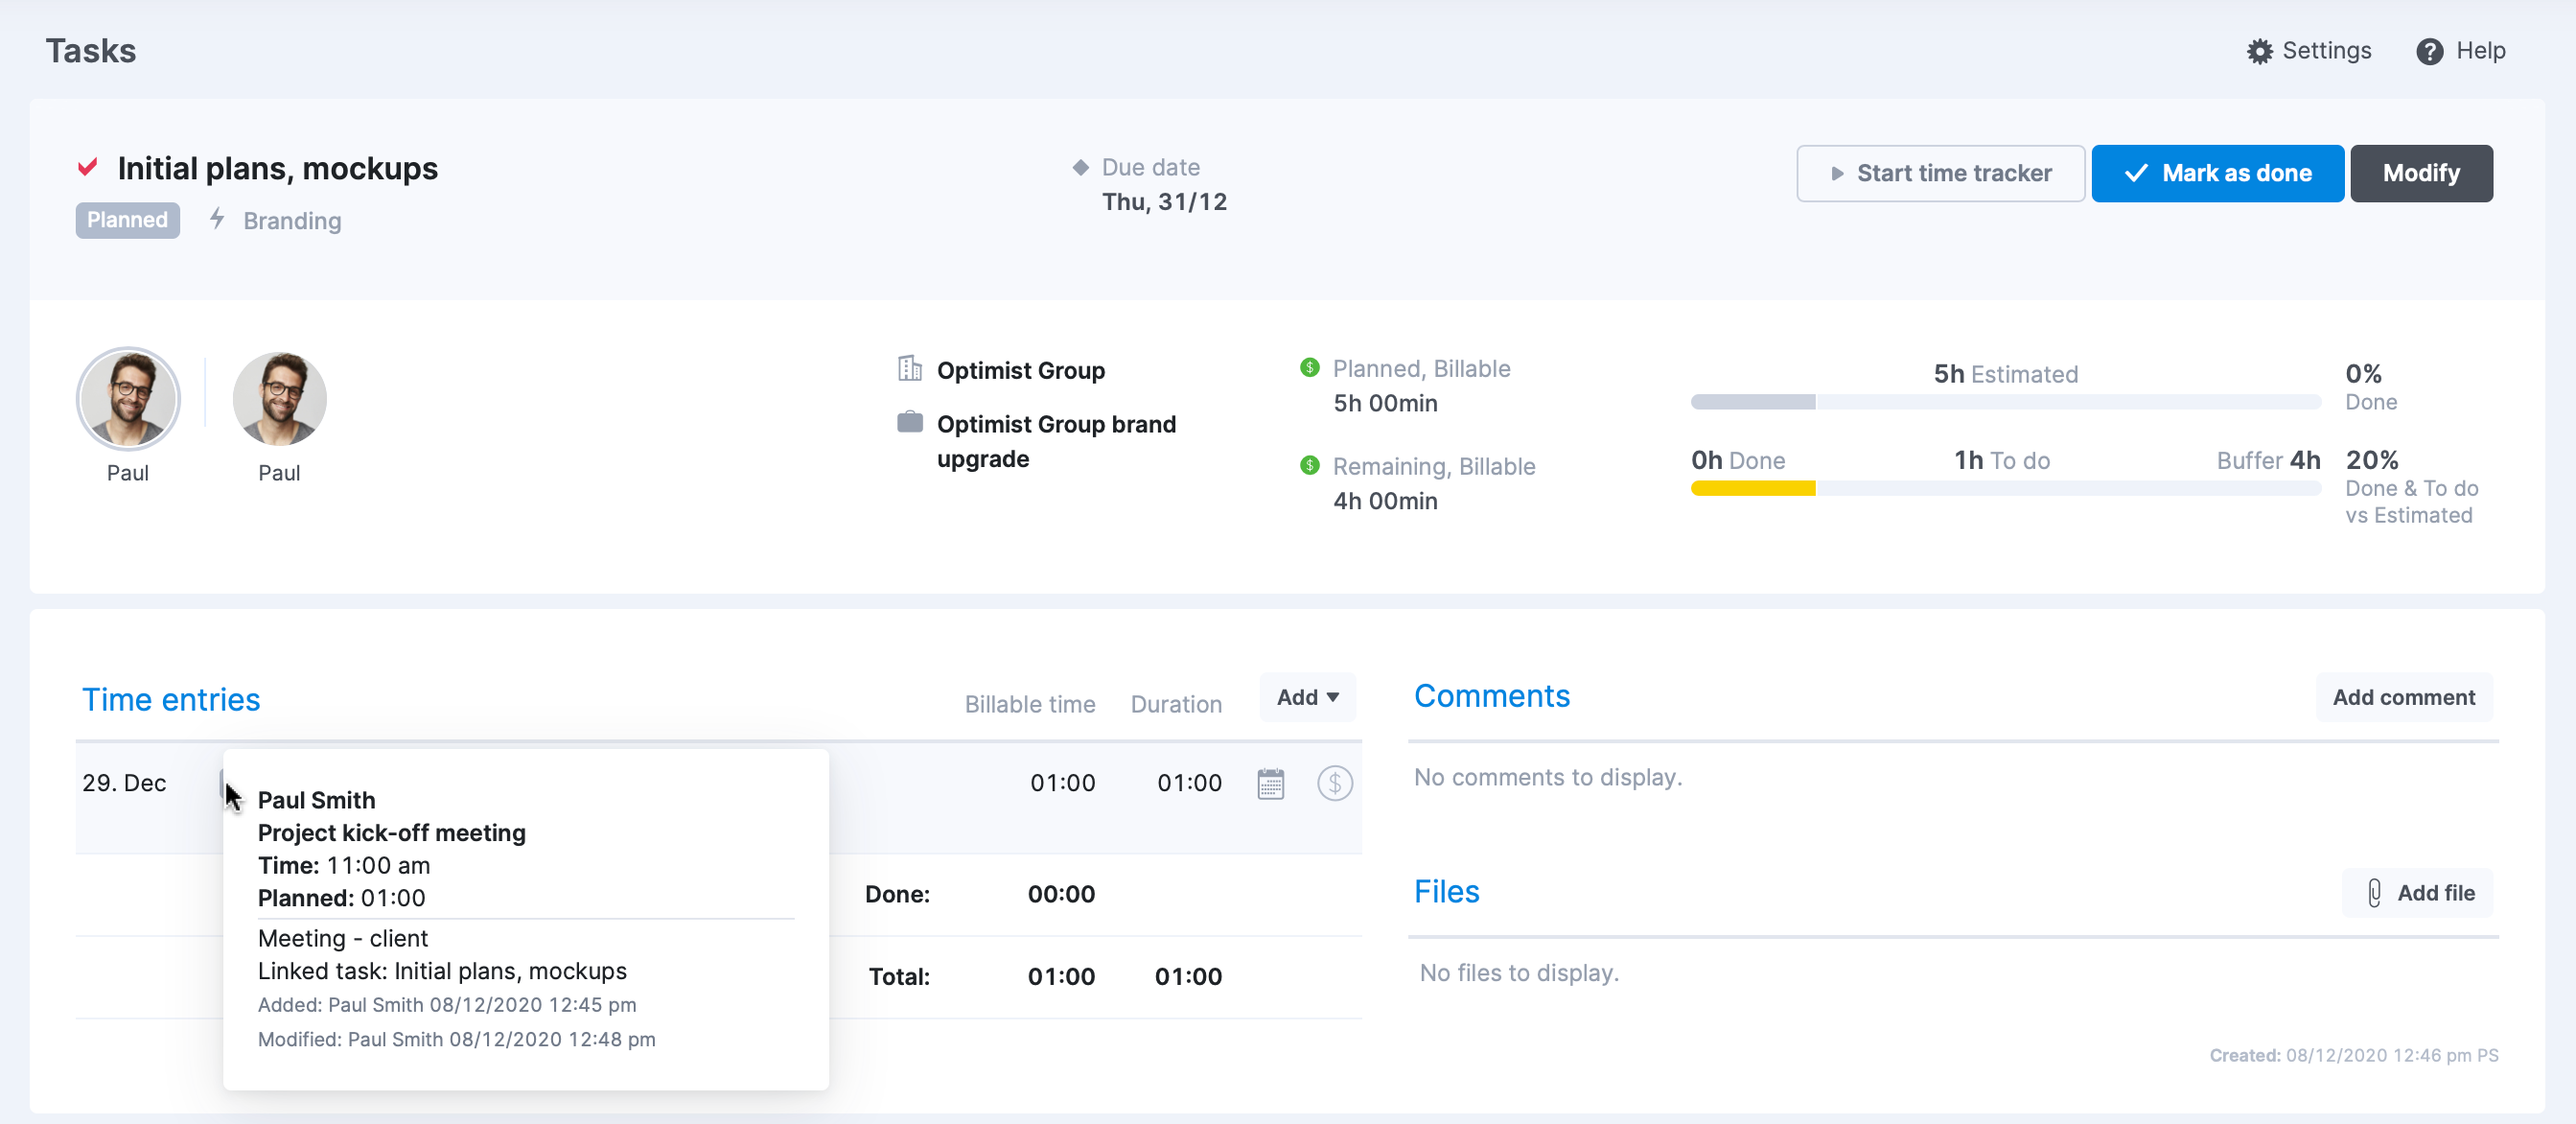This screenshot has width=2576, height=1124.
Task: Click the due date Thu, 31/12
Action: coord(1164,201)
